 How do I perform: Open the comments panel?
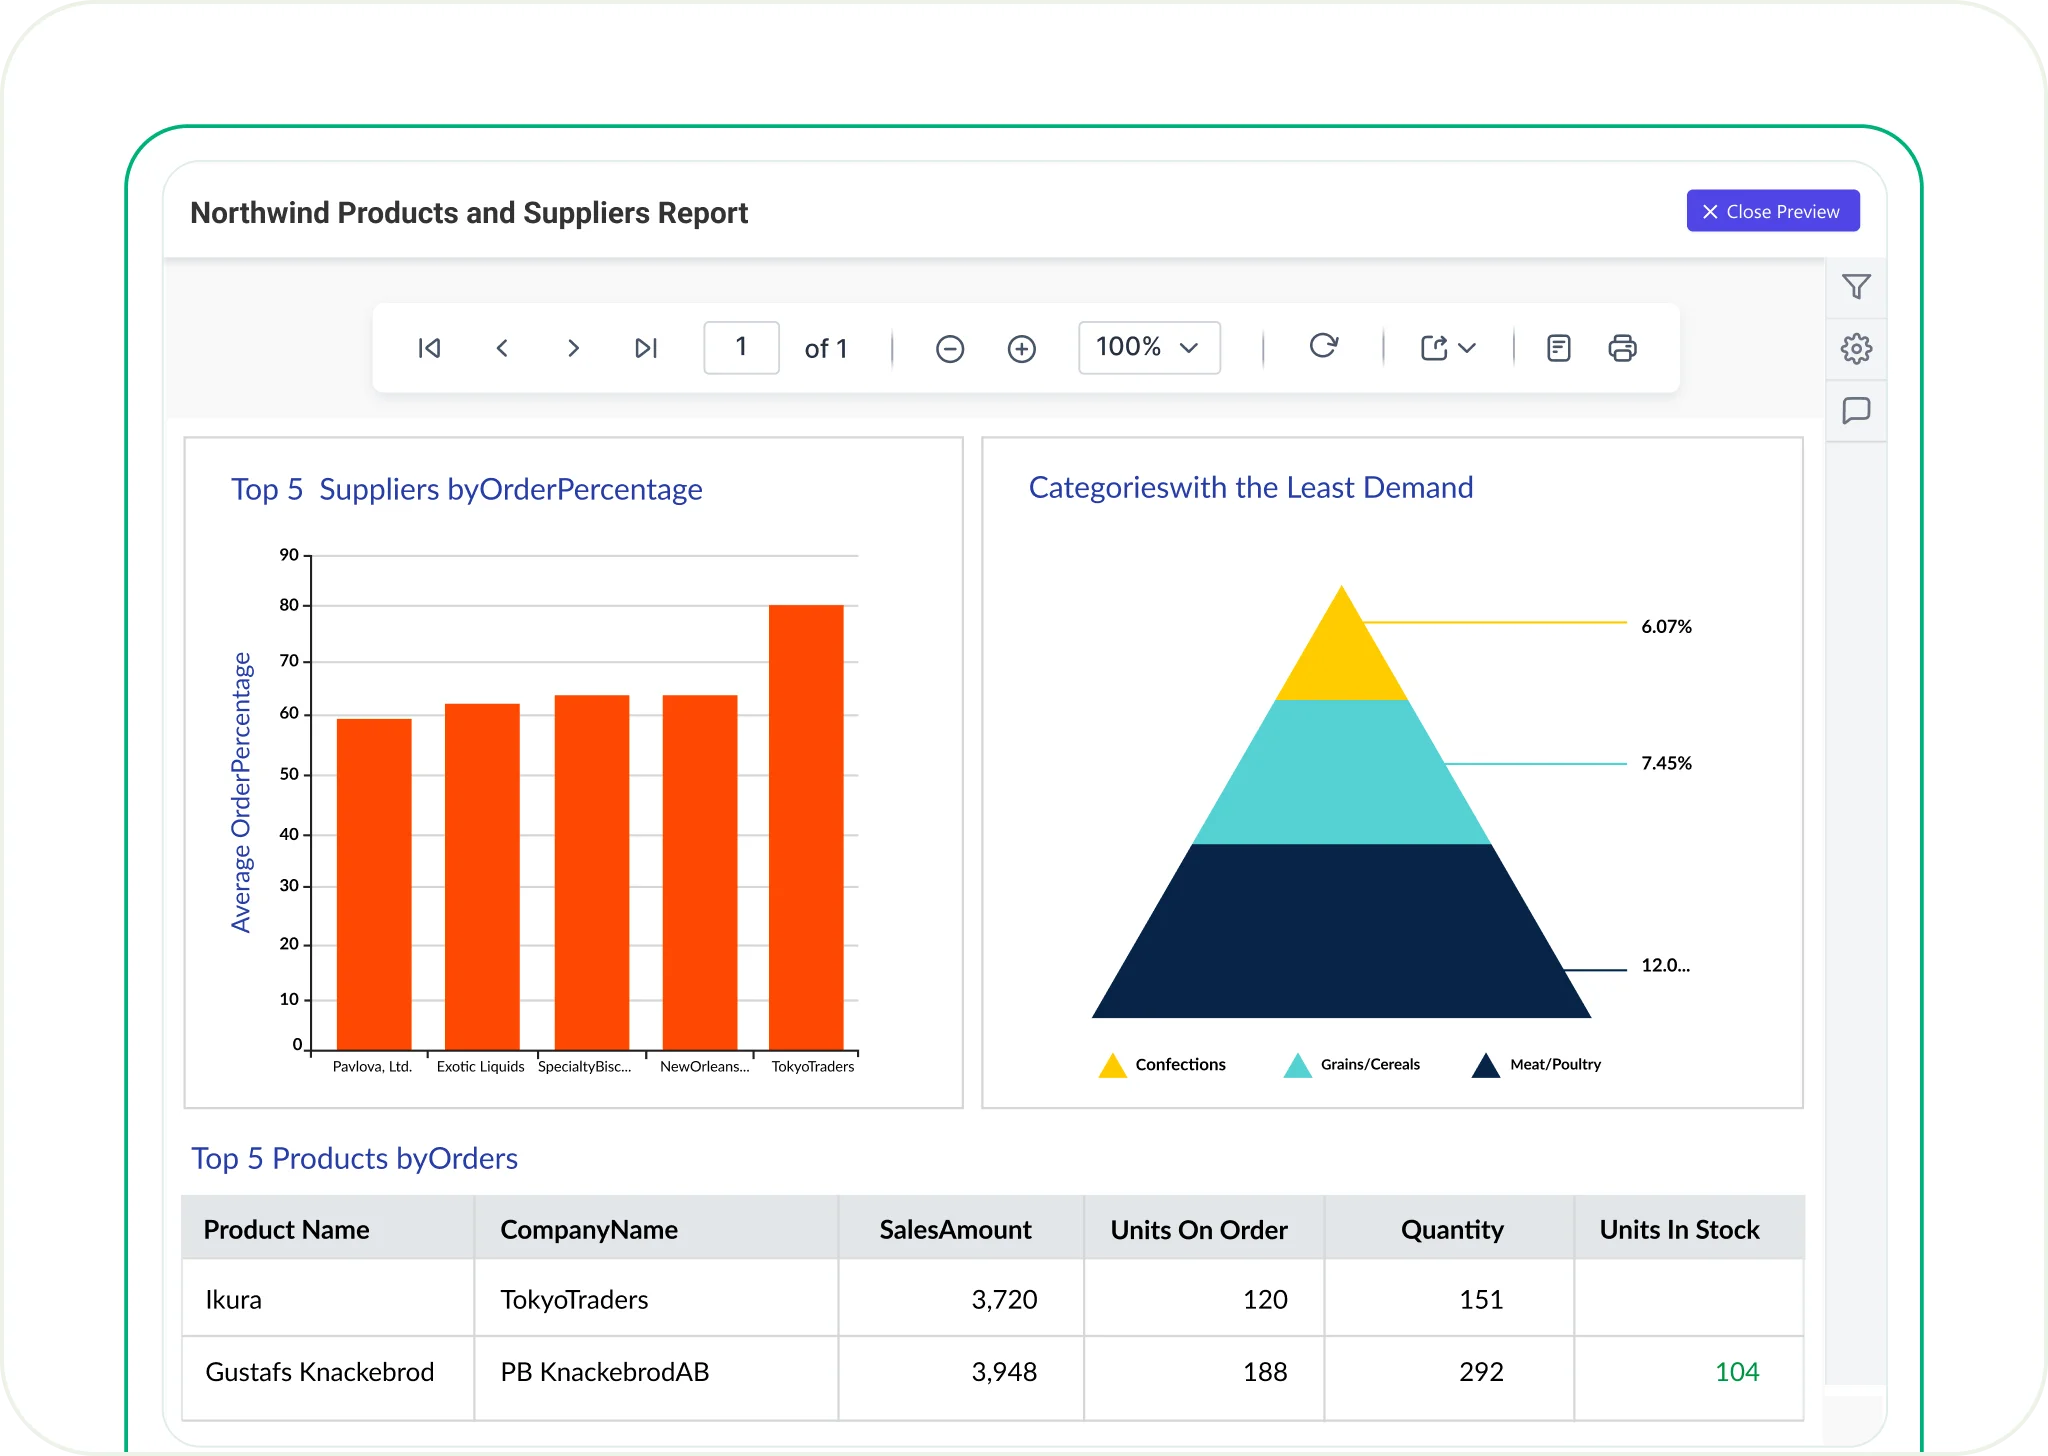click(x=1856, y=411)
